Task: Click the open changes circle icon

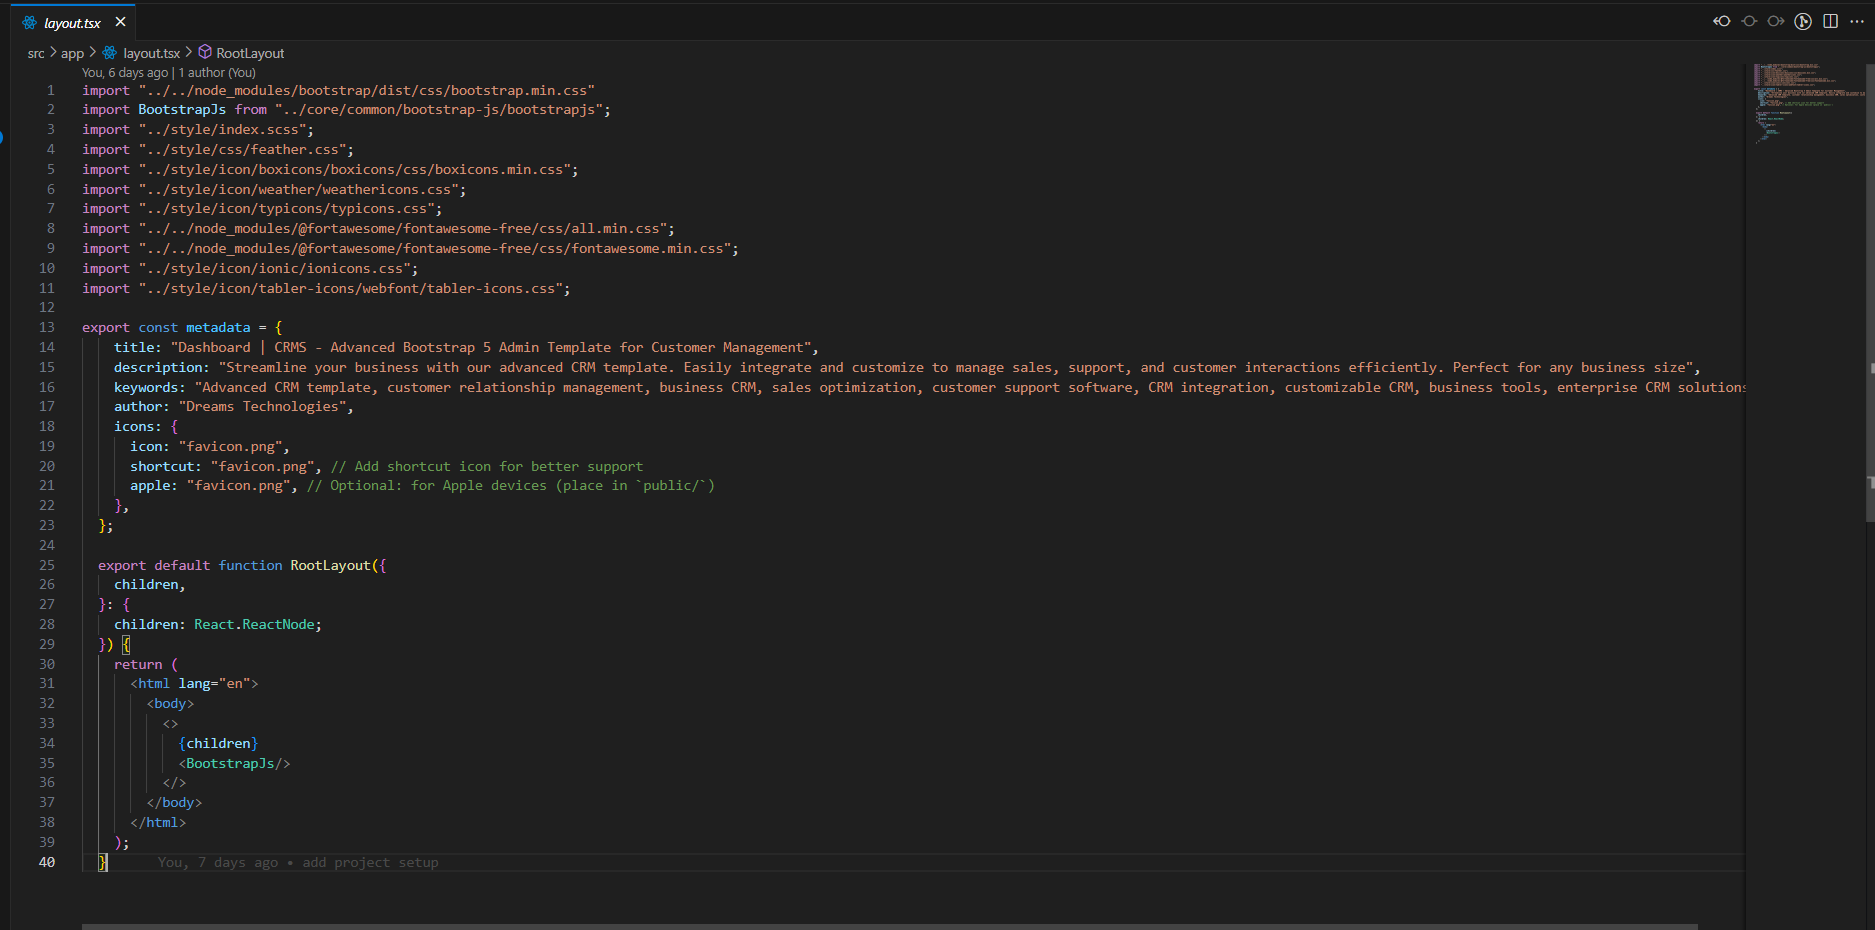Action: [1749, 21]
